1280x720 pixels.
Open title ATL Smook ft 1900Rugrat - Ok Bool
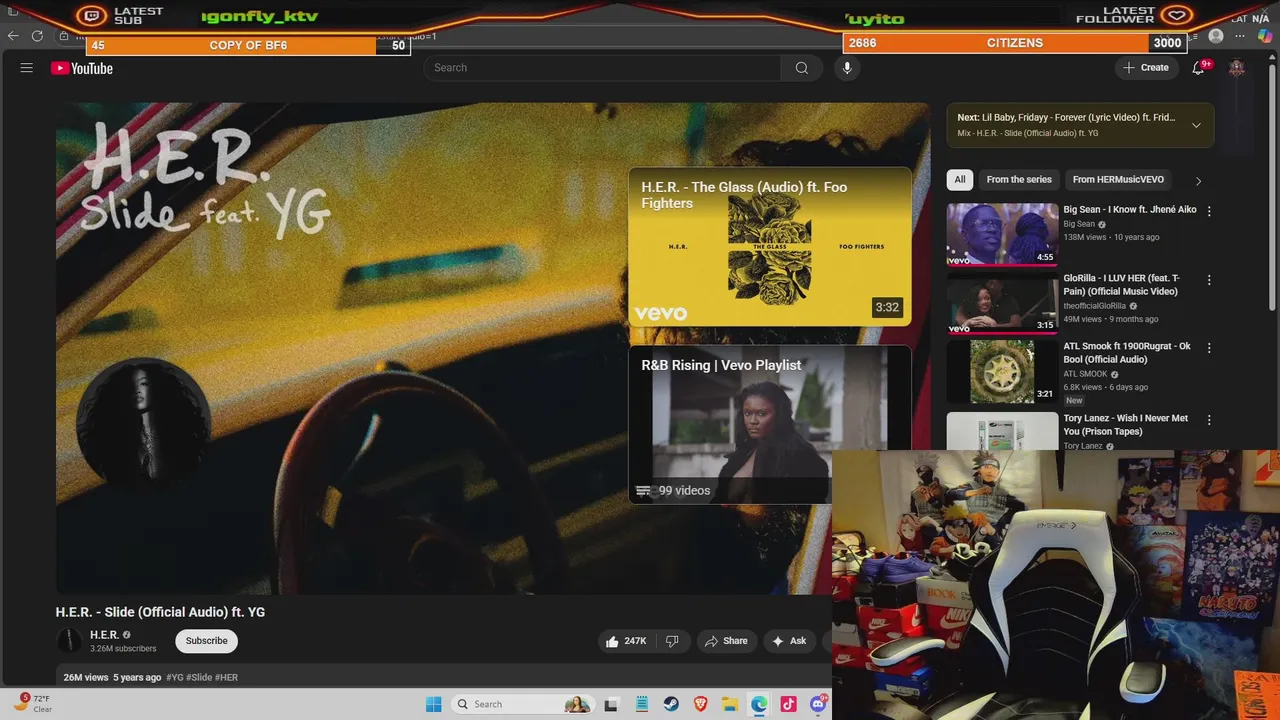[x=1127, y=353]
